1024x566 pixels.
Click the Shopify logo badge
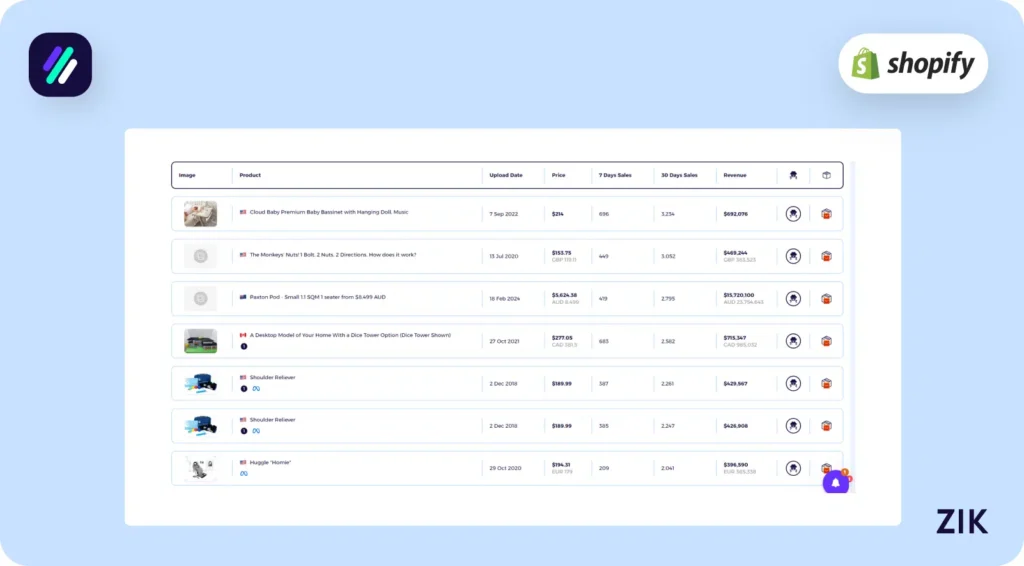(913, 64)
